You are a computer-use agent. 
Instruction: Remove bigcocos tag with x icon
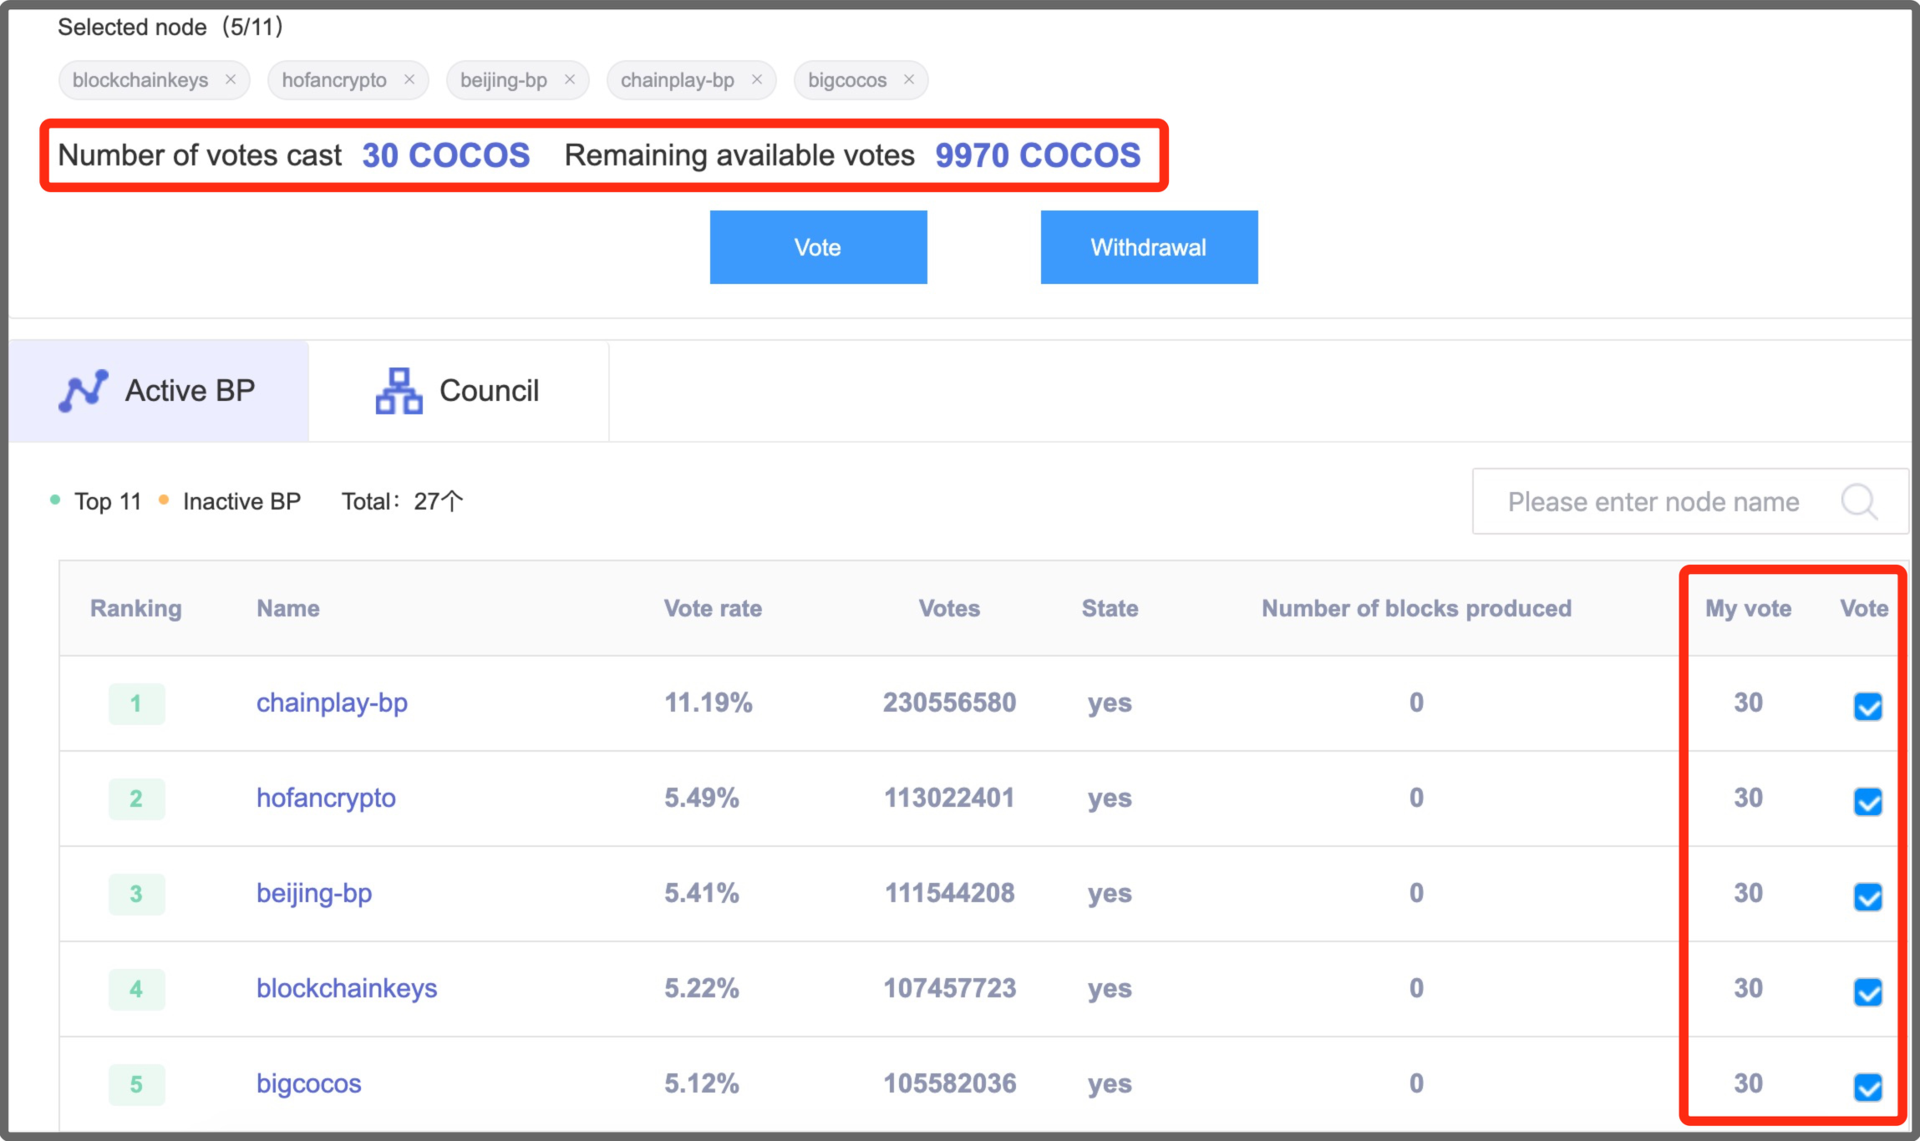[x=909, y=80]
